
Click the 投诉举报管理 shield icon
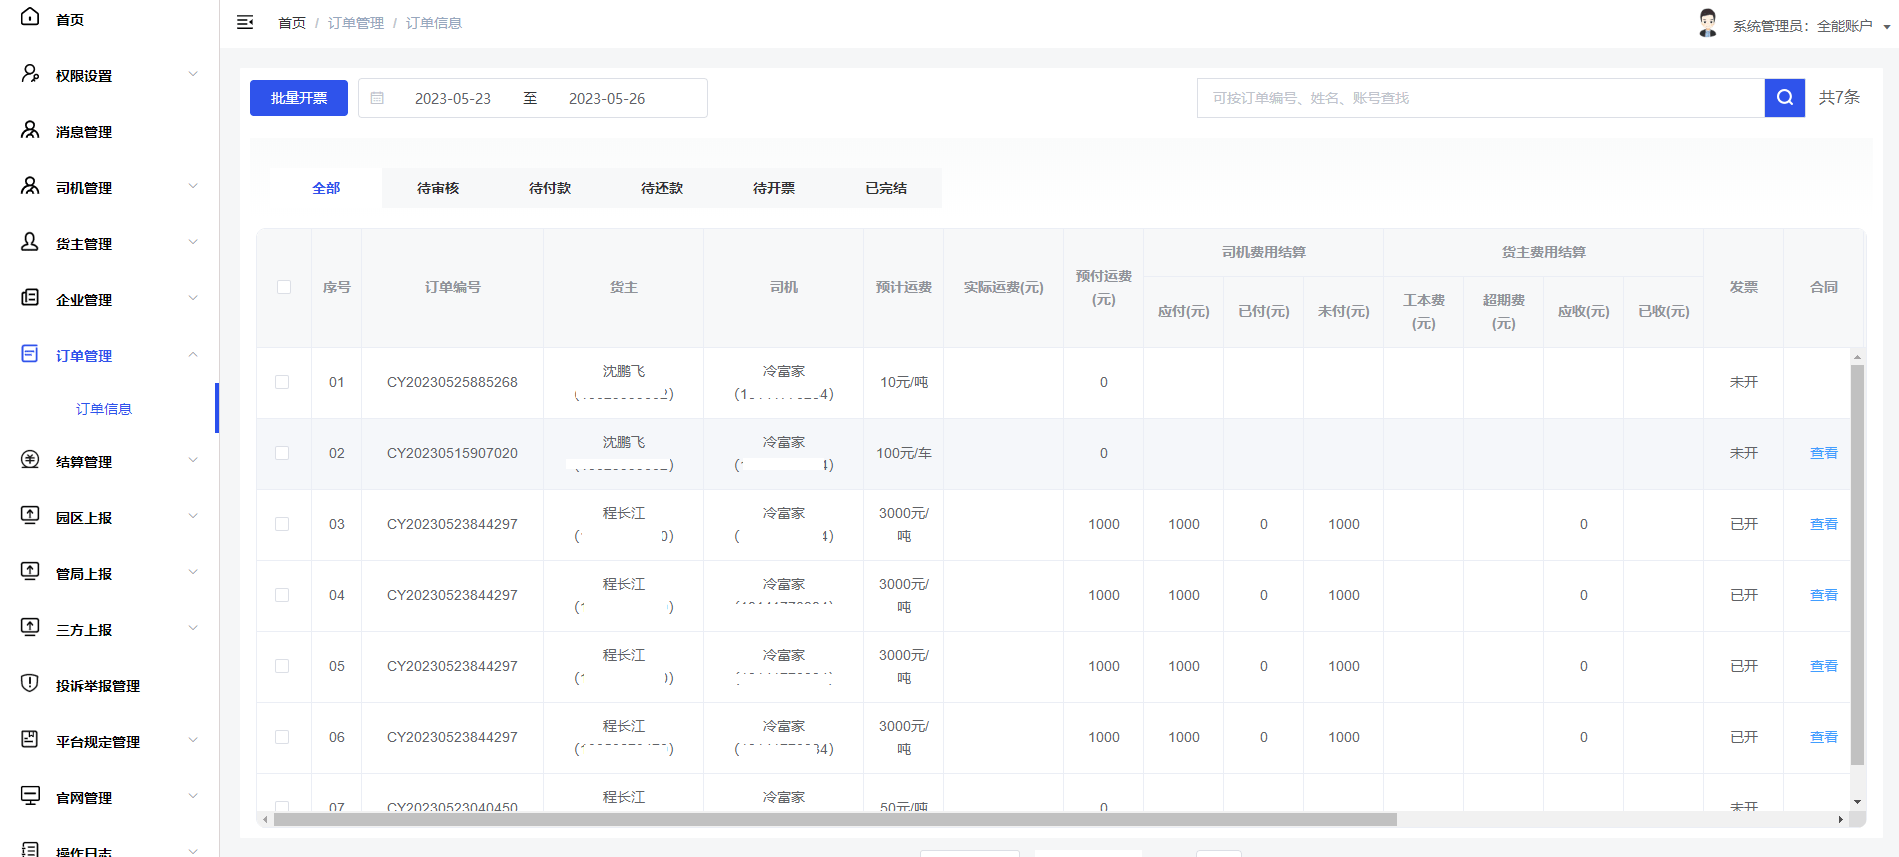(x=30, y=684)
